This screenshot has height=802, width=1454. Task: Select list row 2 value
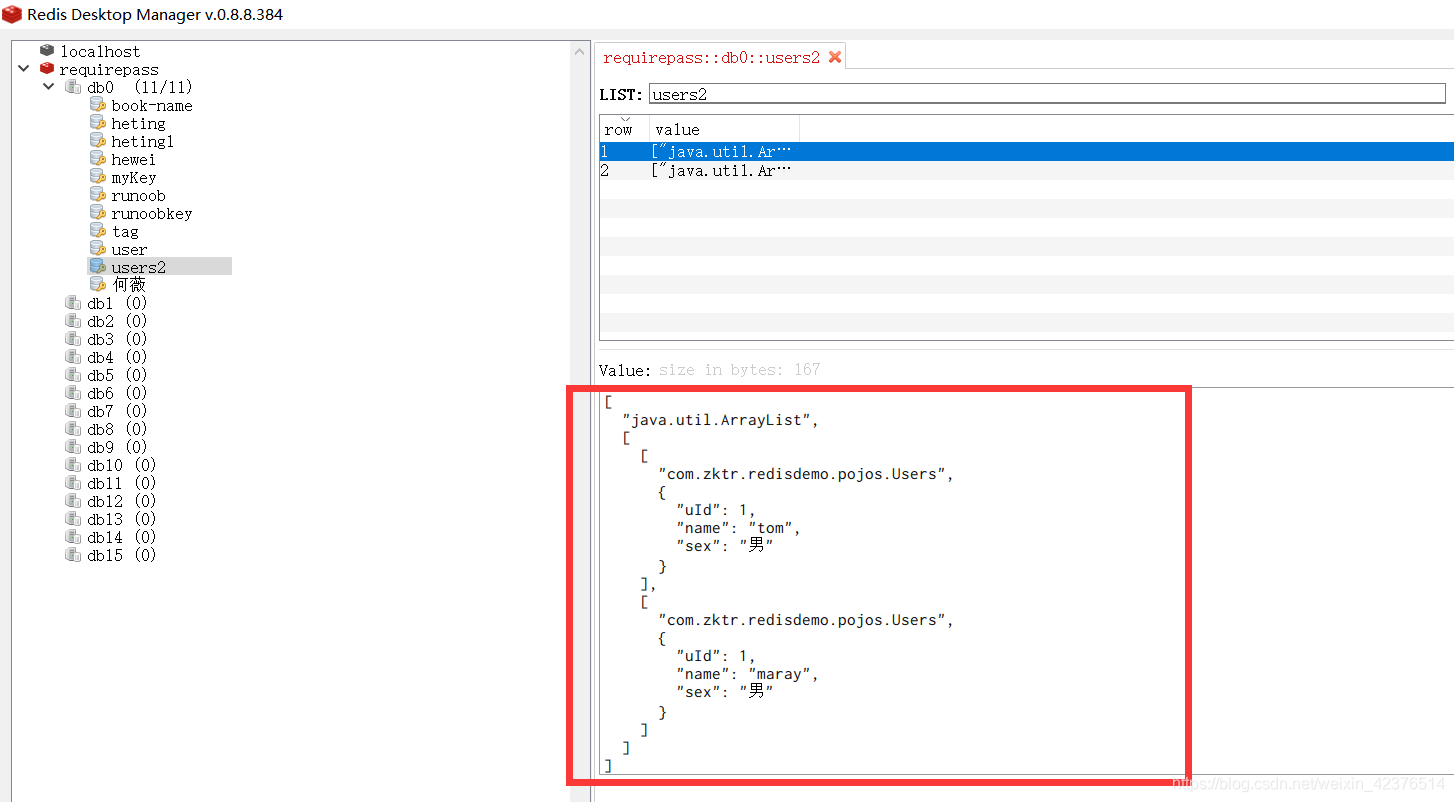(x=721, y=171)
